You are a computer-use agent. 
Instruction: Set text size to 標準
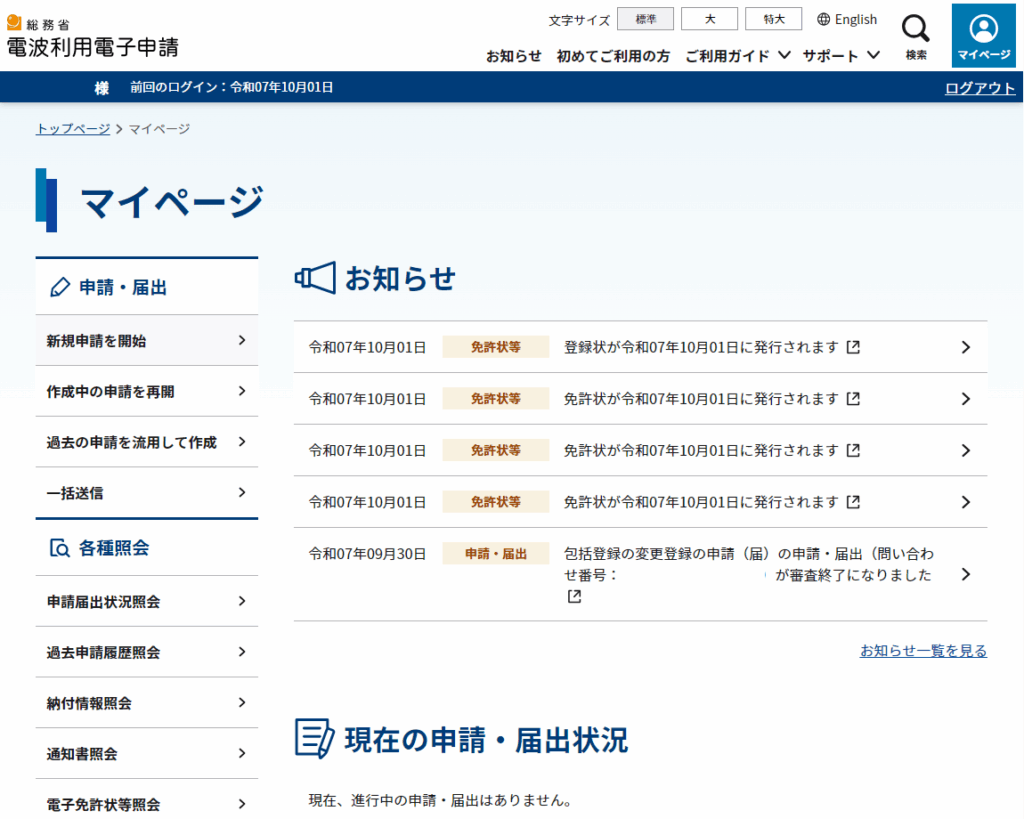(645, 19)
